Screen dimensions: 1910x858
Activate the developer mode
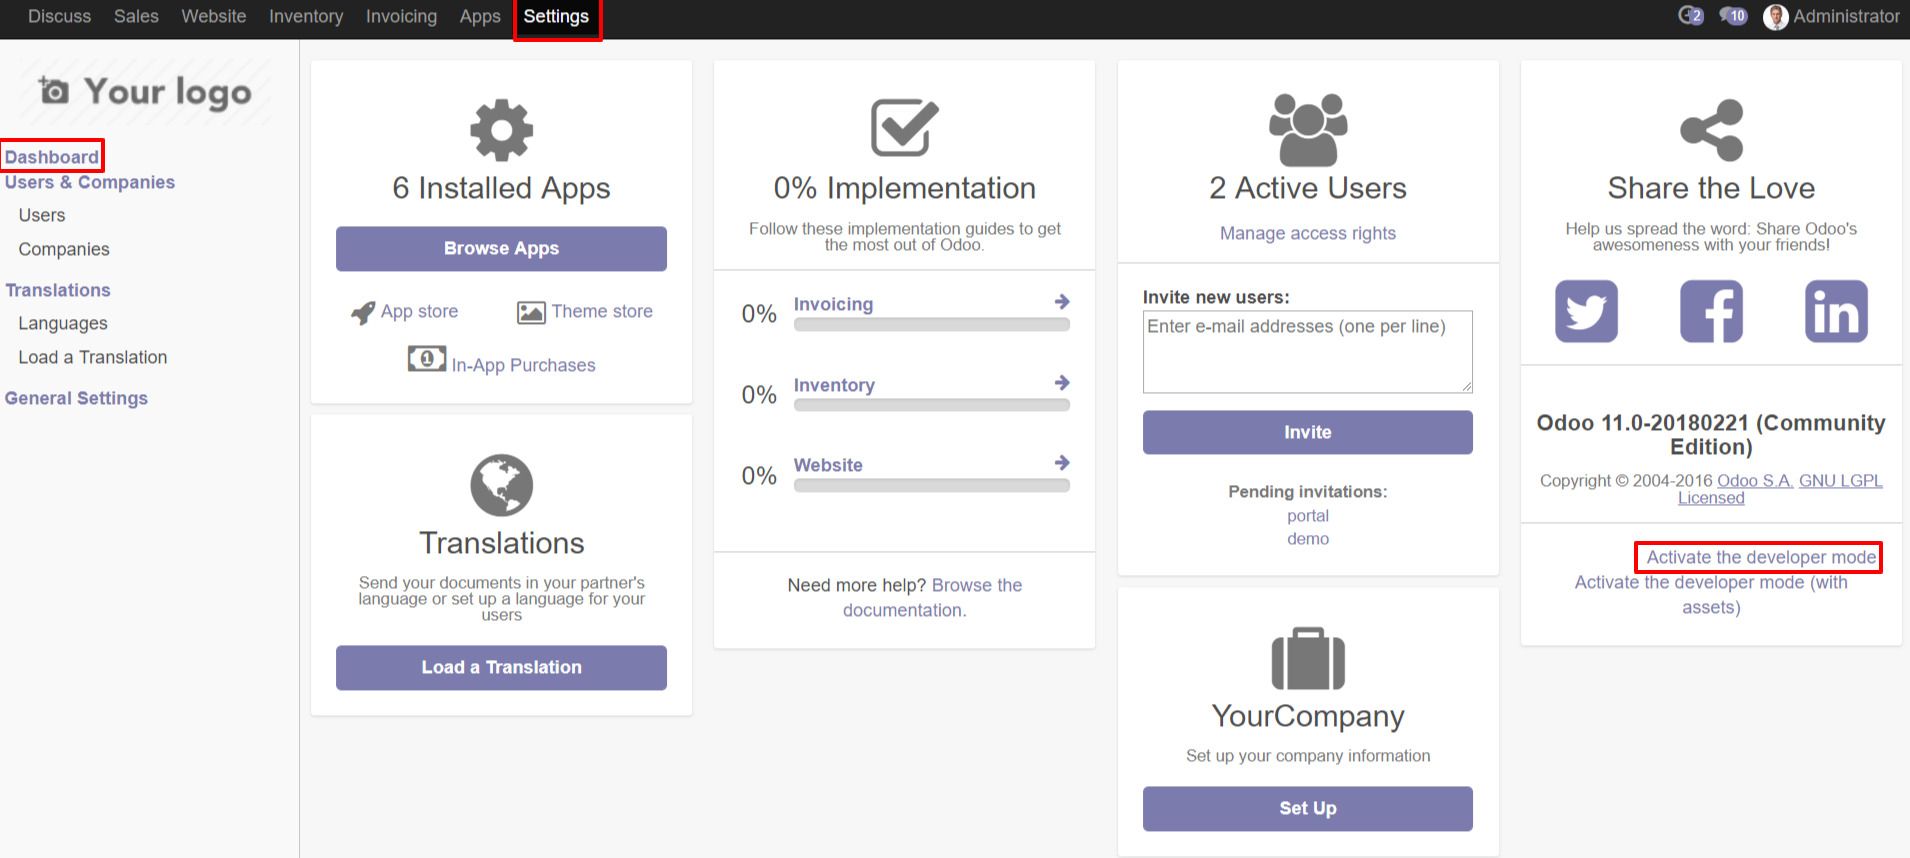pyautogui.click(x=1761, y=557)
